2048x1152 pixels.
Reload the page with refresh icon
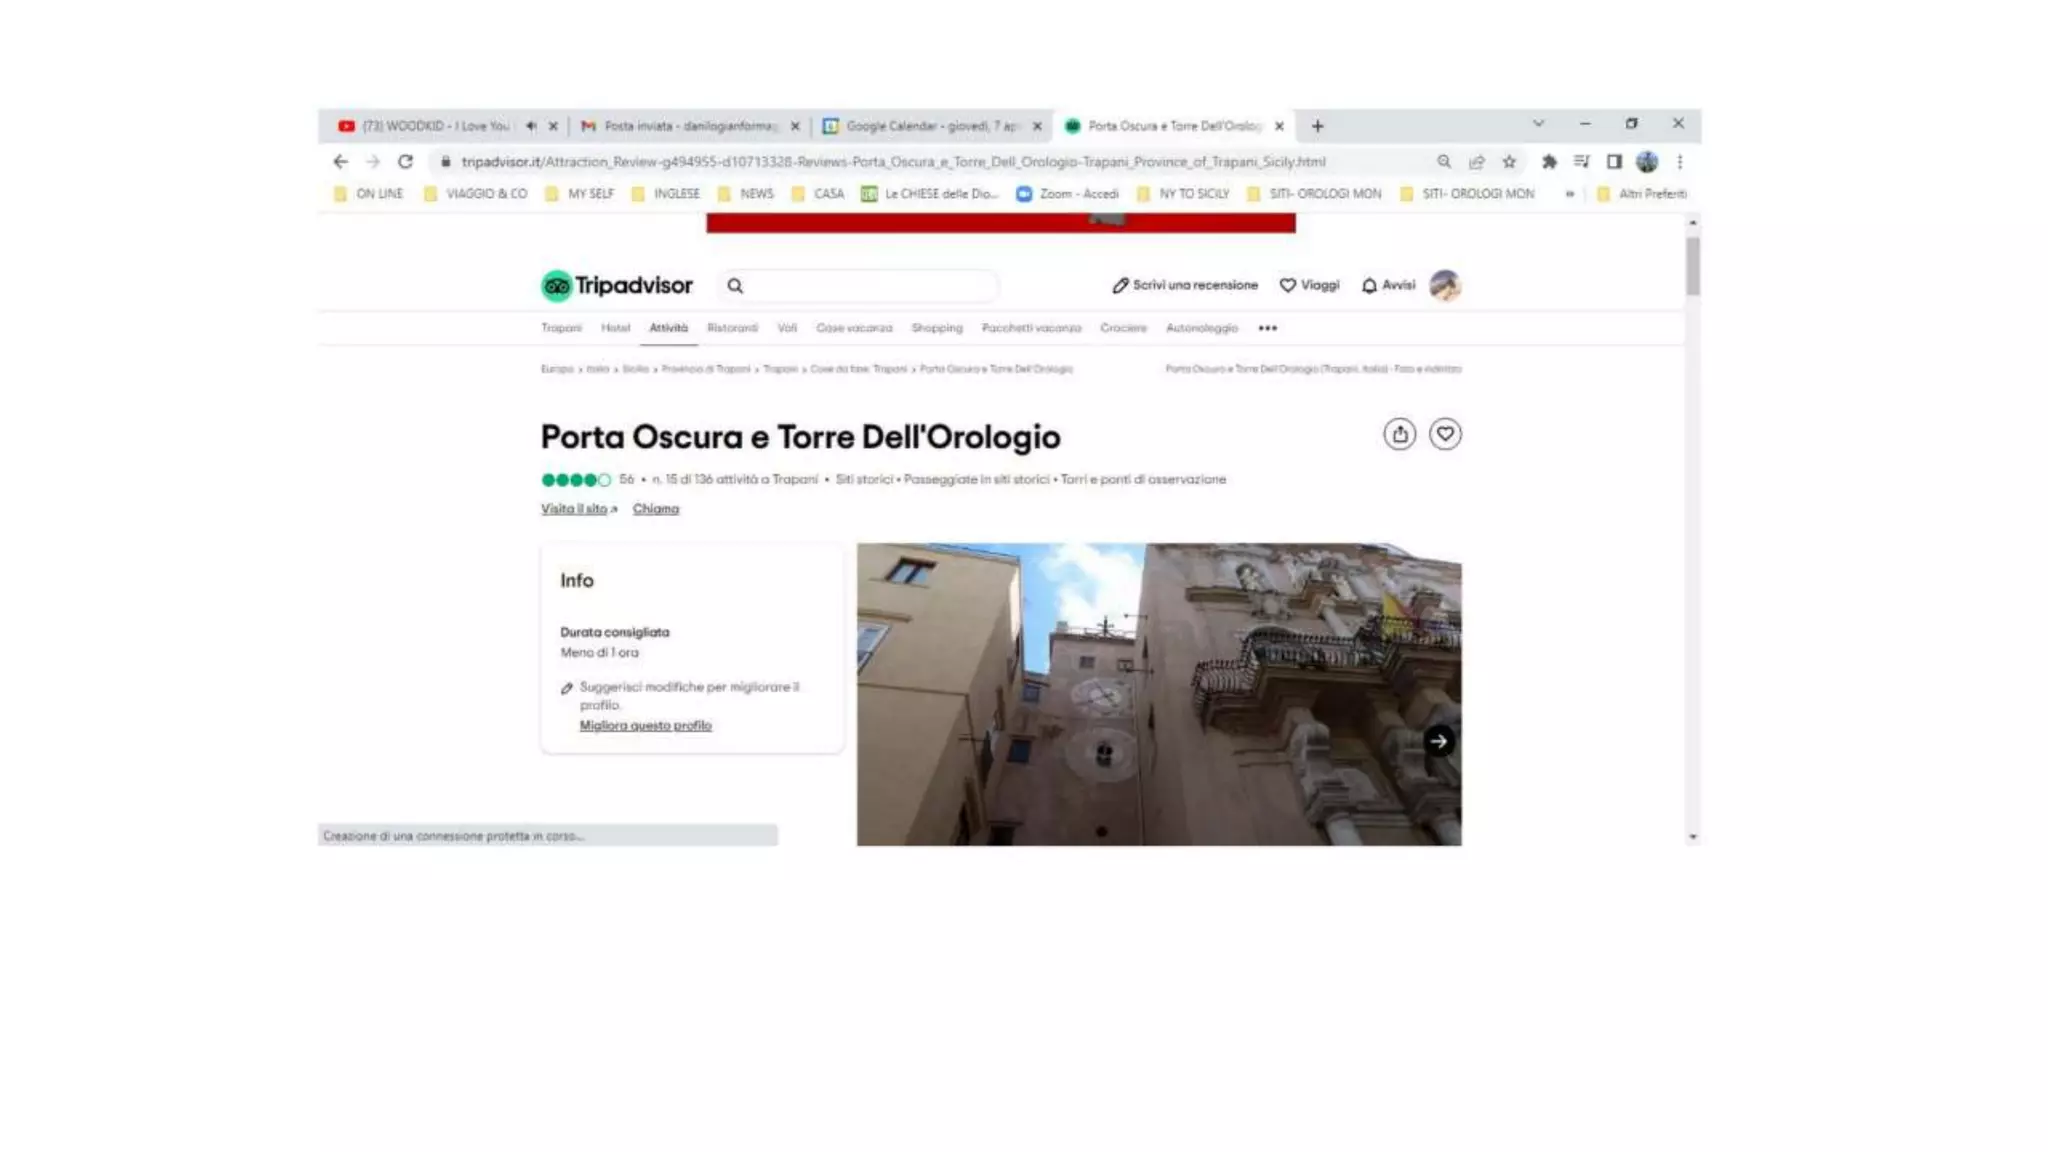(405, 162)
